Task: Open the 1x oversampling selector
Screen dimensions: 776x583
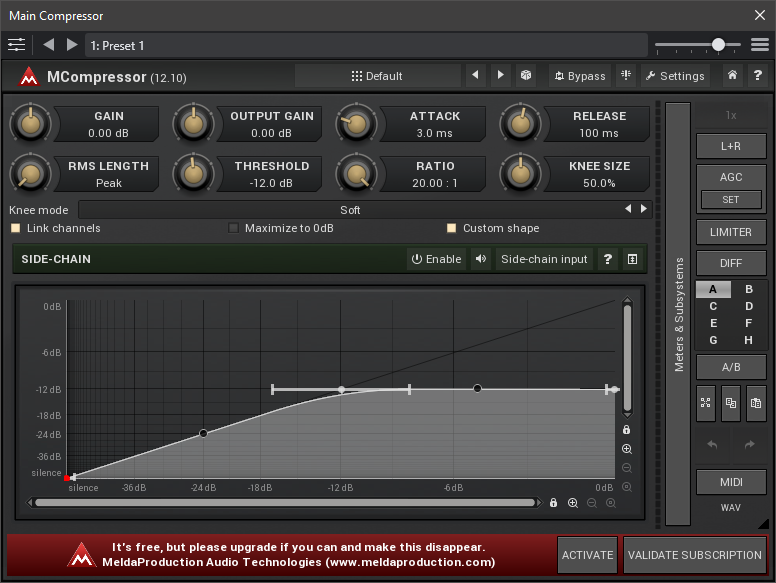Action: tap(731, 115)
